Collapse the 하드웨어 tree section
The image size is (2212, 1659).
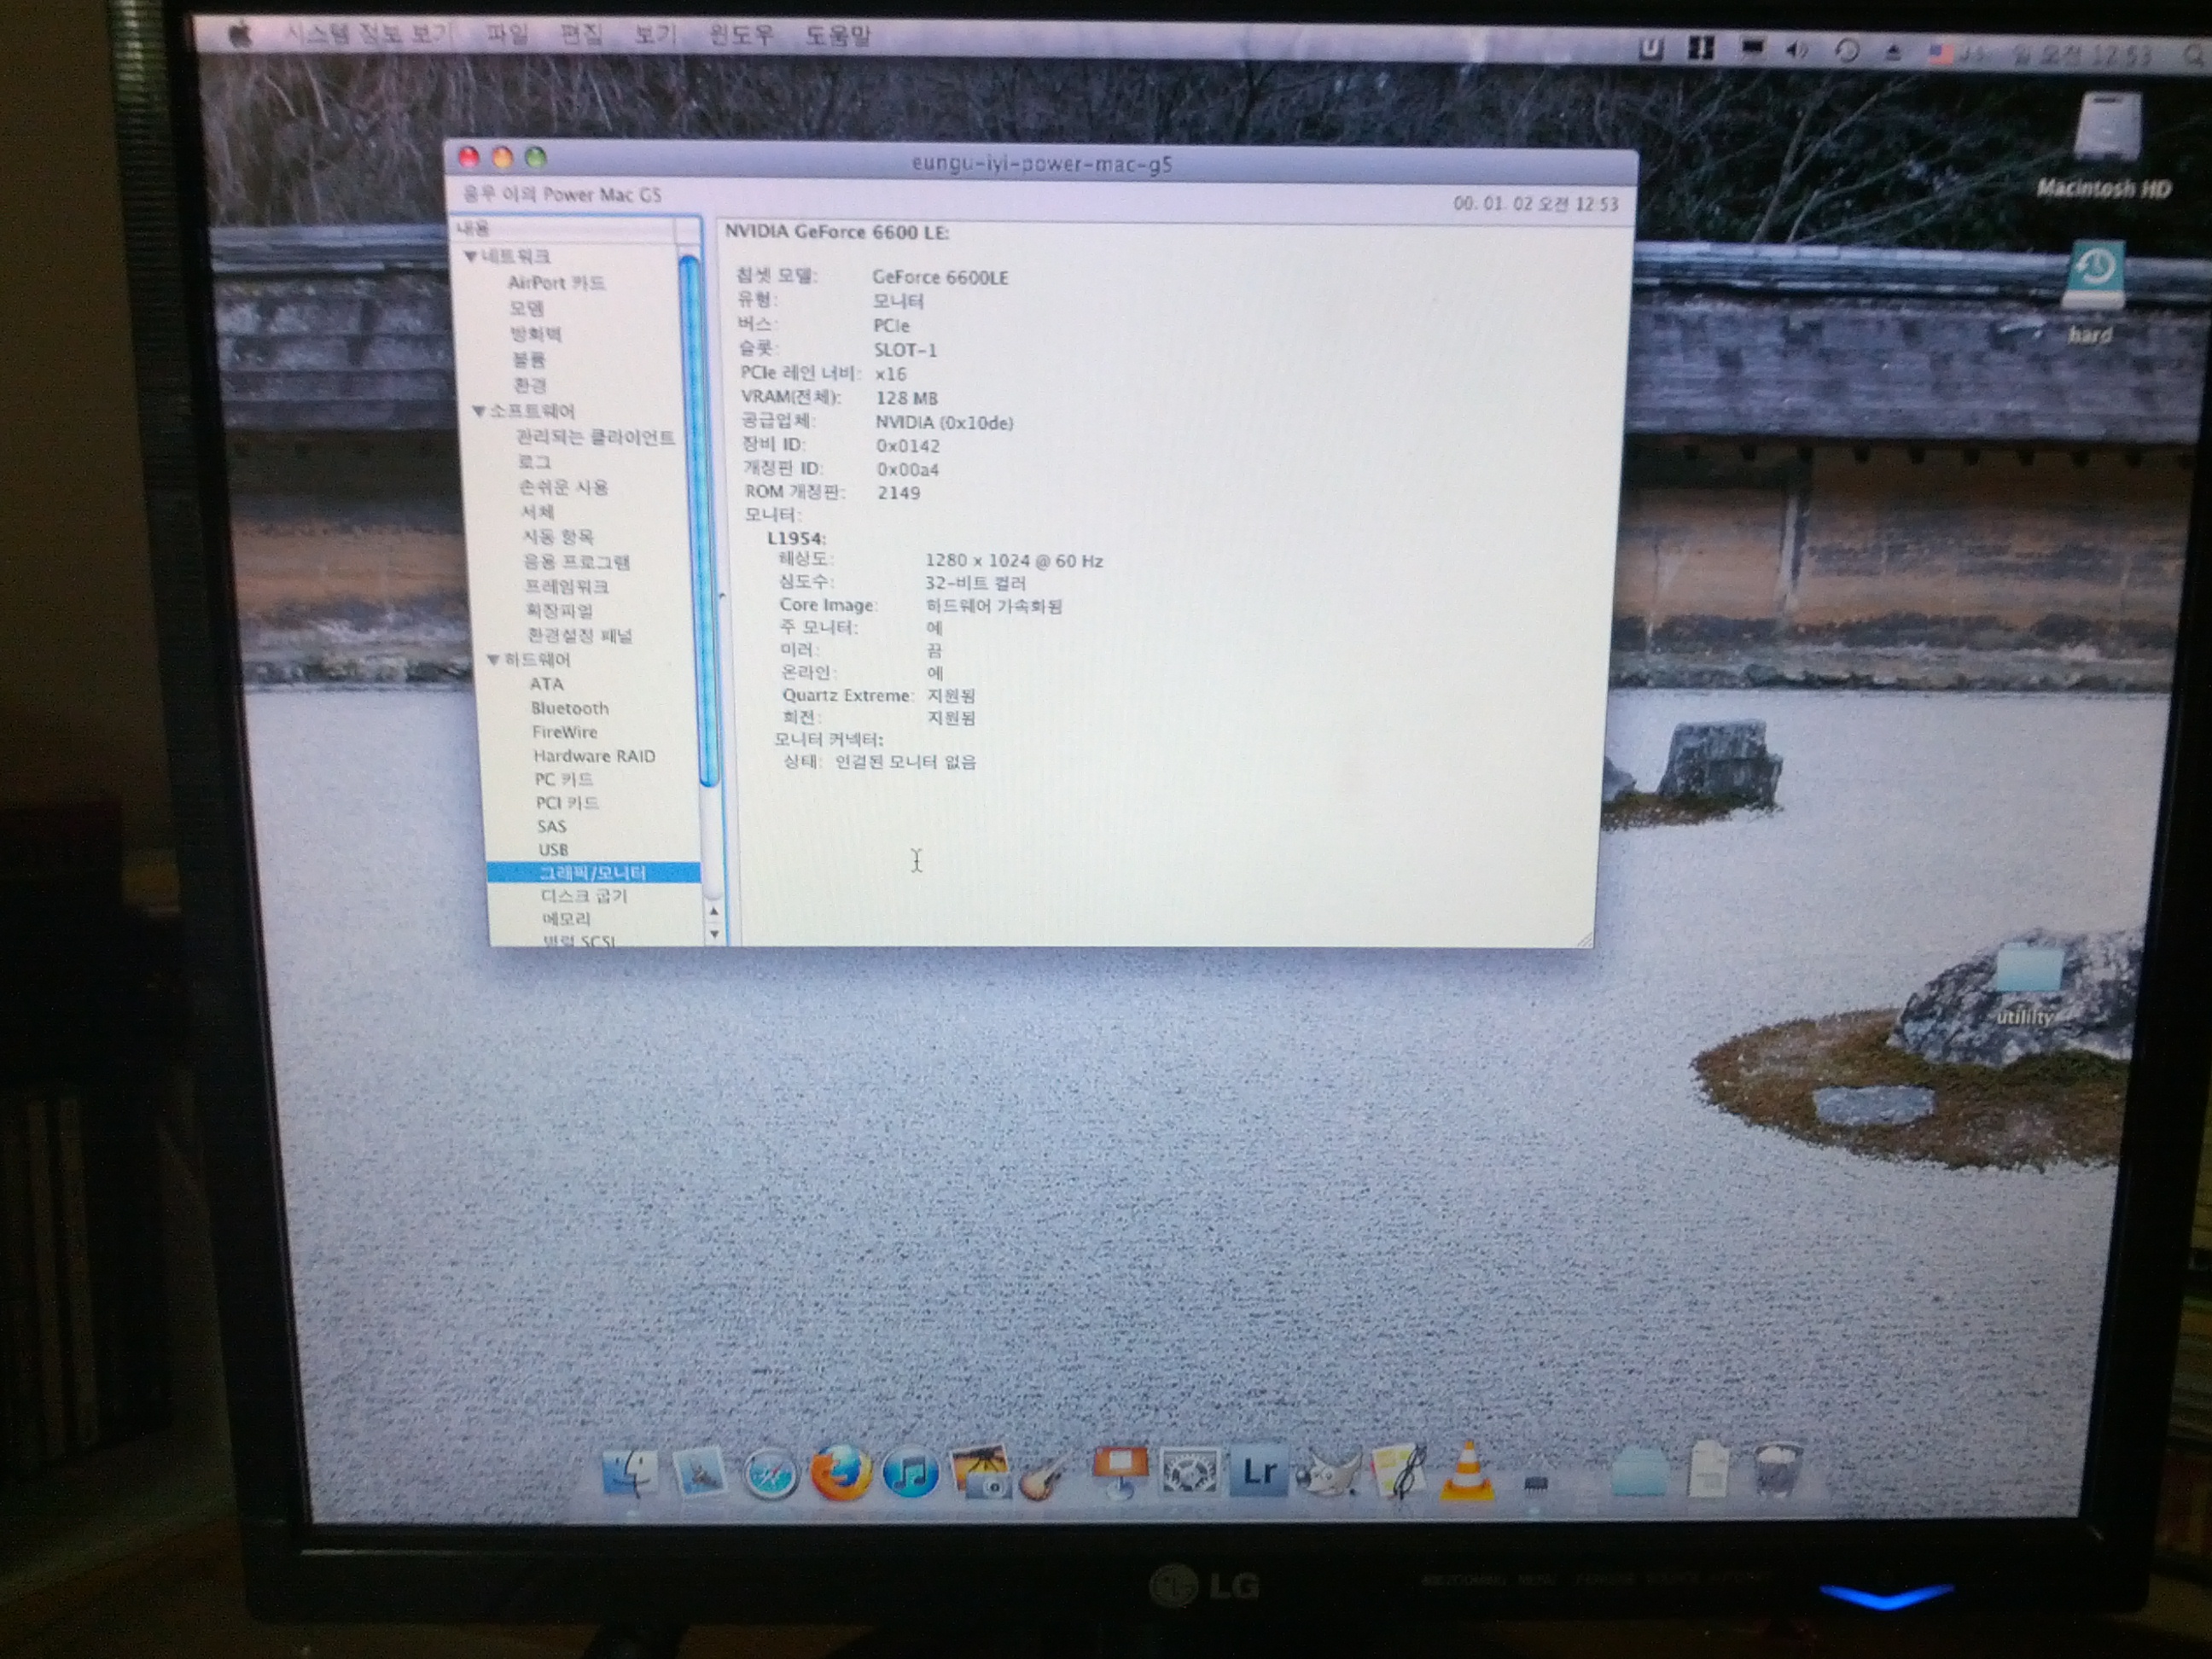coord(493,660)
